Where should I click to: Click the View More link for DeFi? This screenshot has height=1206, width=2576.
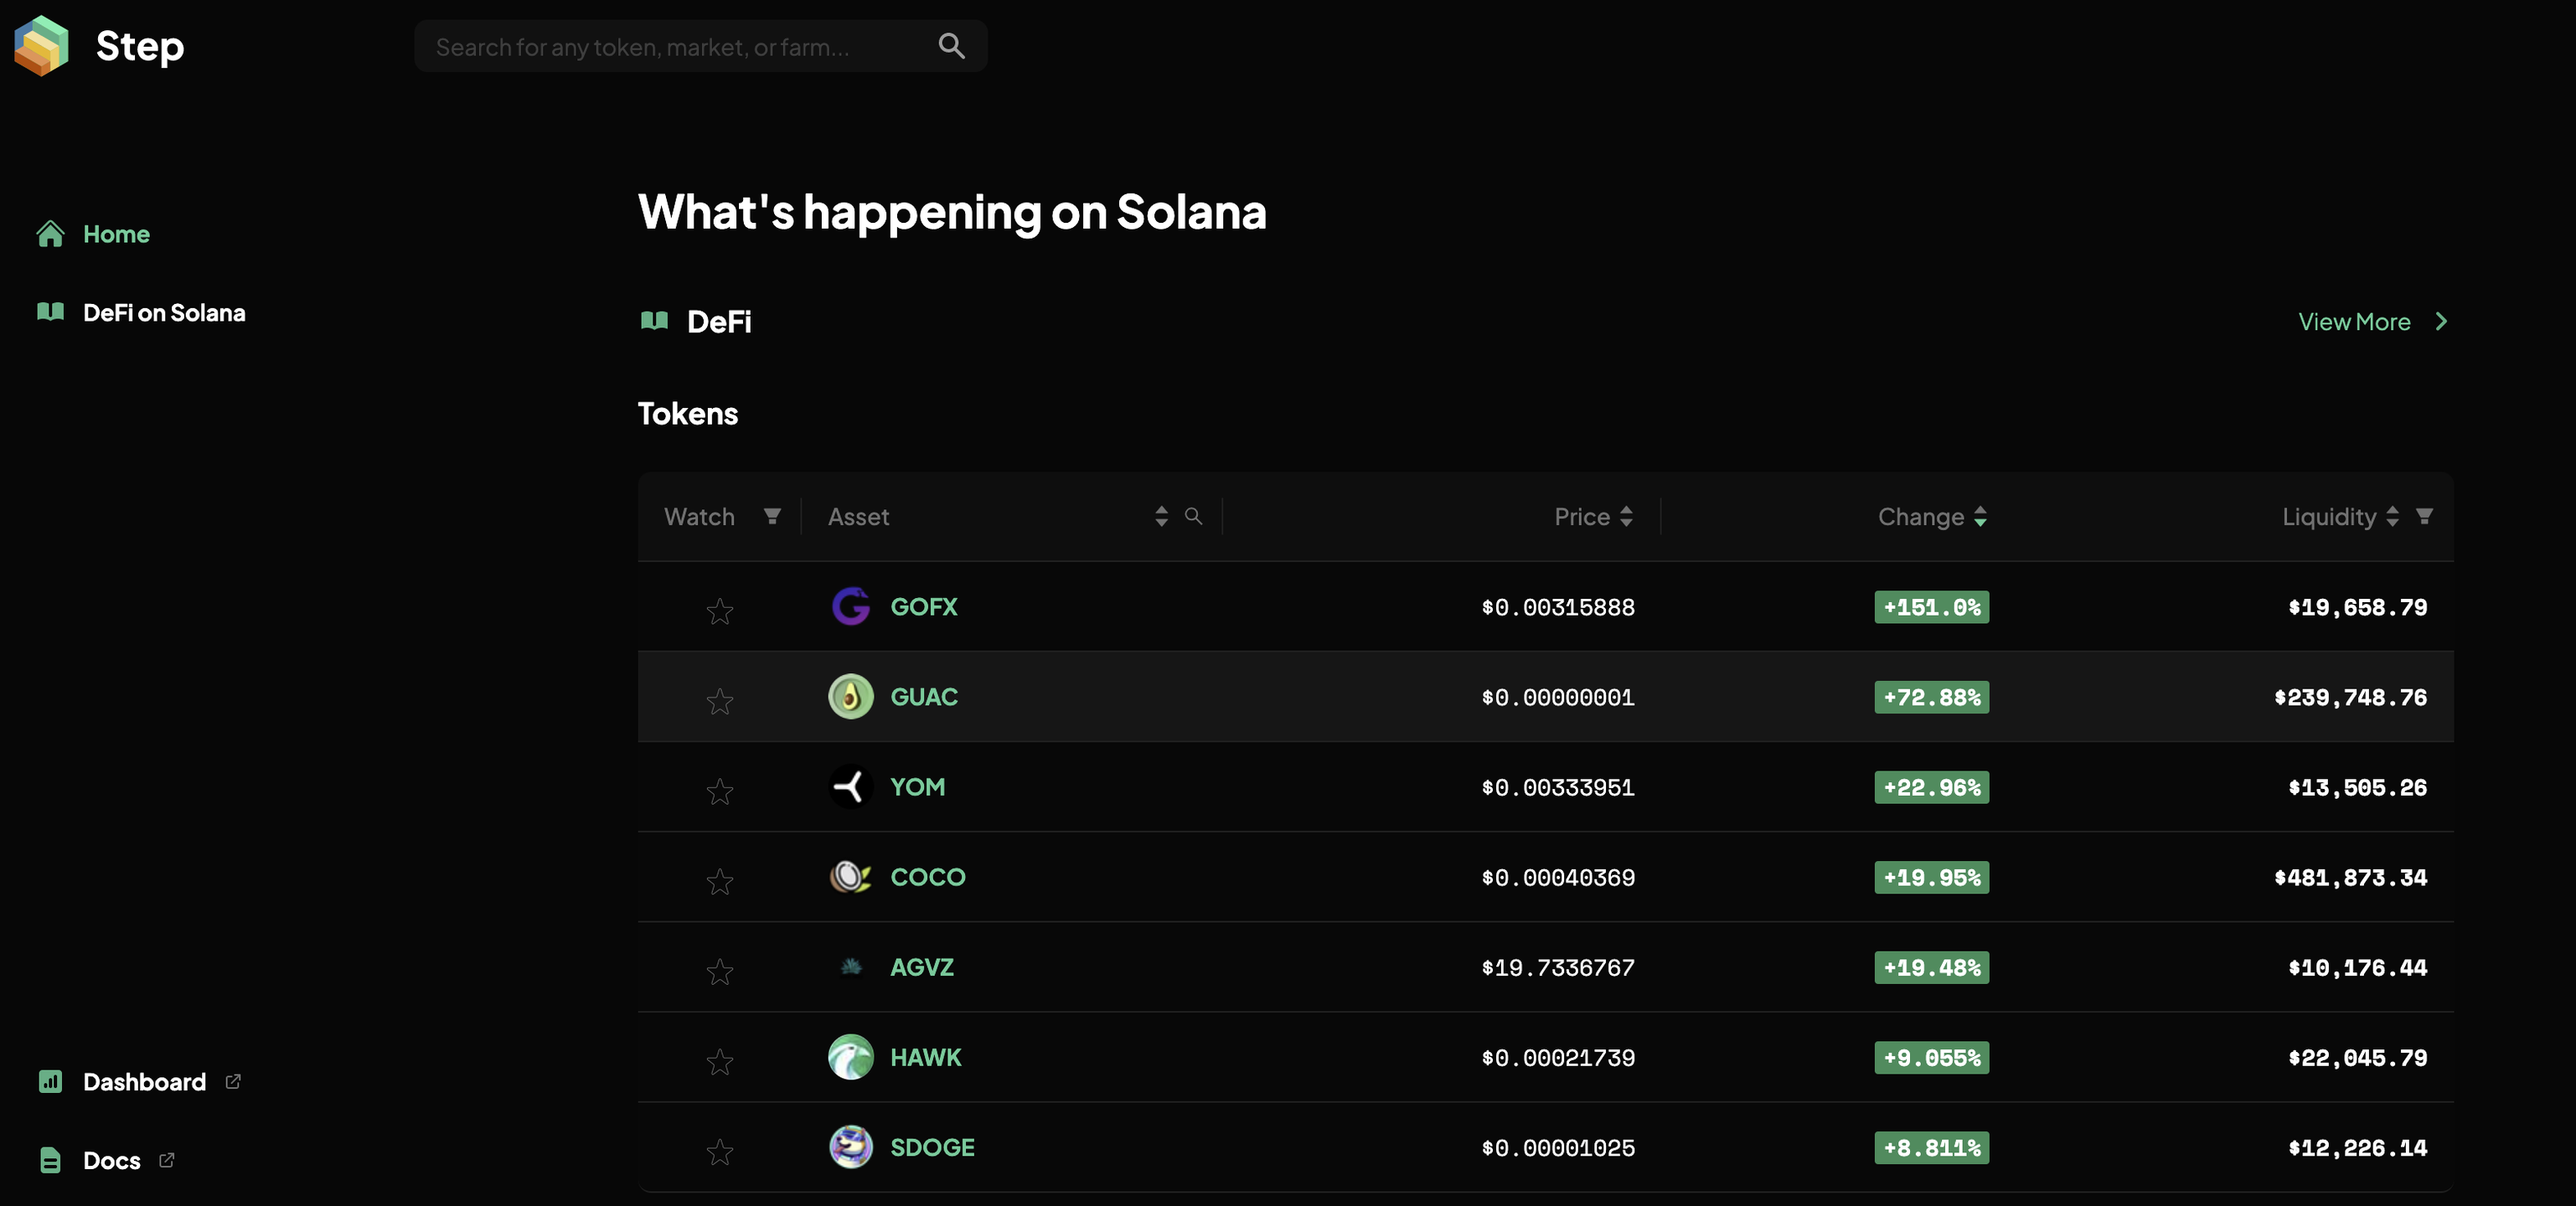pyautogui.click(x=2355, y=321)
